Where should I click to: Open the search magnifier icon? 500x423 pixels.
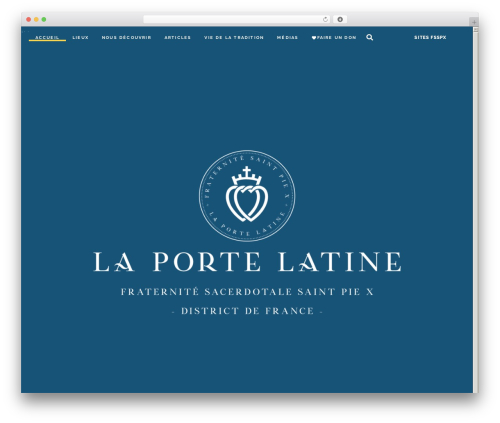[x=369, y=37]
